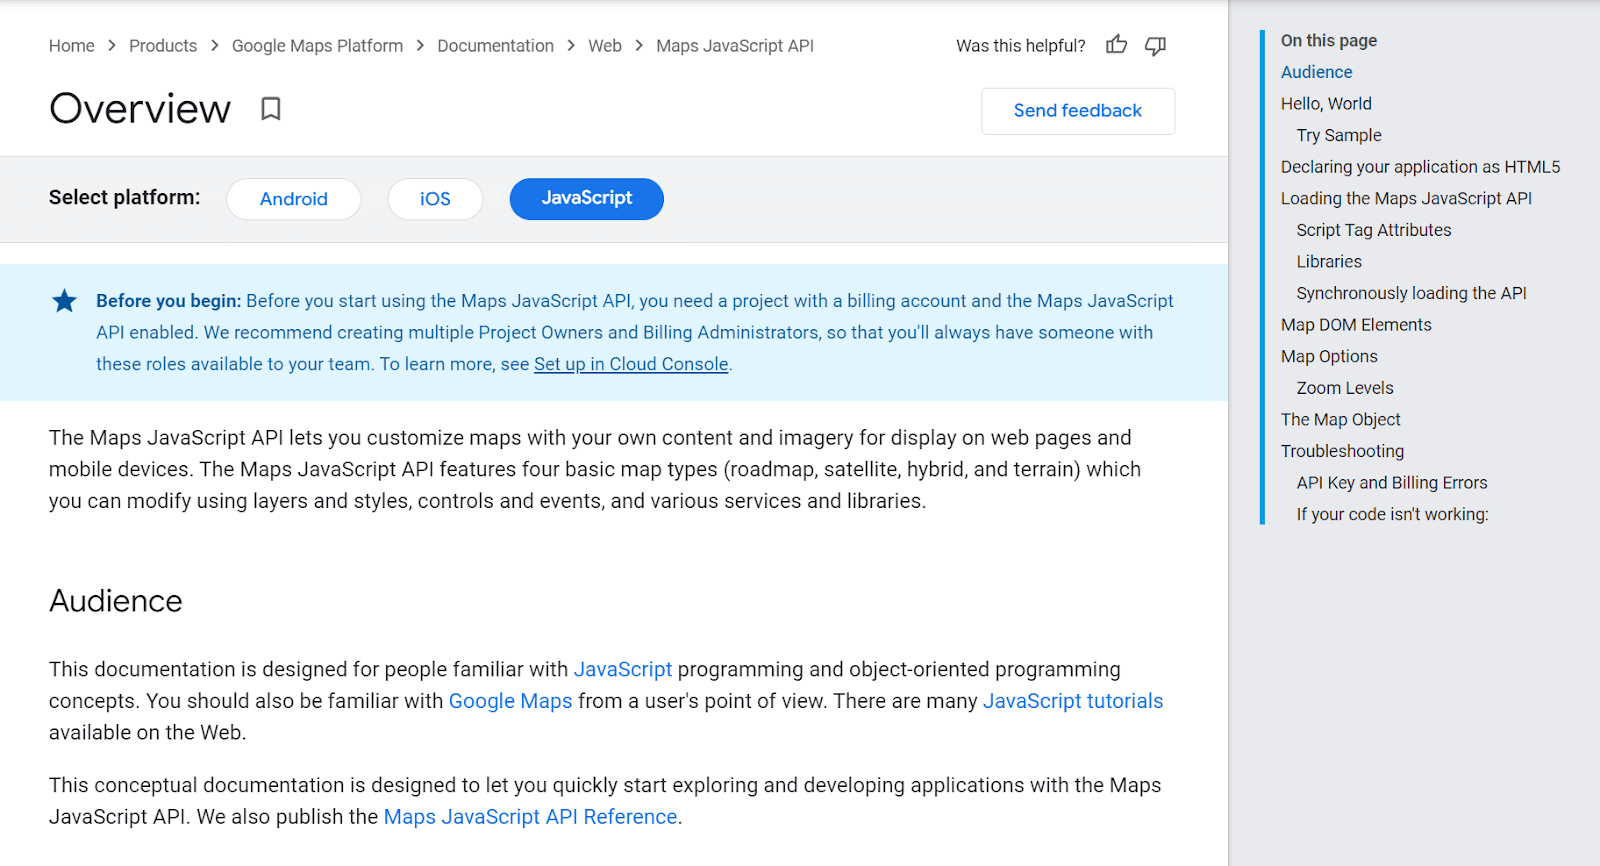Image resolution: width=1600 pixels, height=866 pixels.
Task: Open Maps JavaScript API breadcrumb
Action: pos(735,46)
